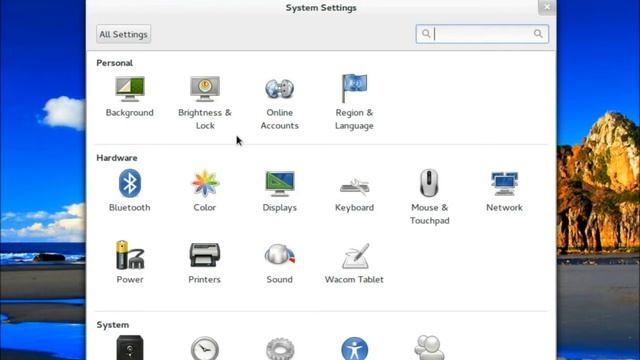Close the System Settings window
Viewport: 640px width, 360px height.
click(x=547, y=7)
